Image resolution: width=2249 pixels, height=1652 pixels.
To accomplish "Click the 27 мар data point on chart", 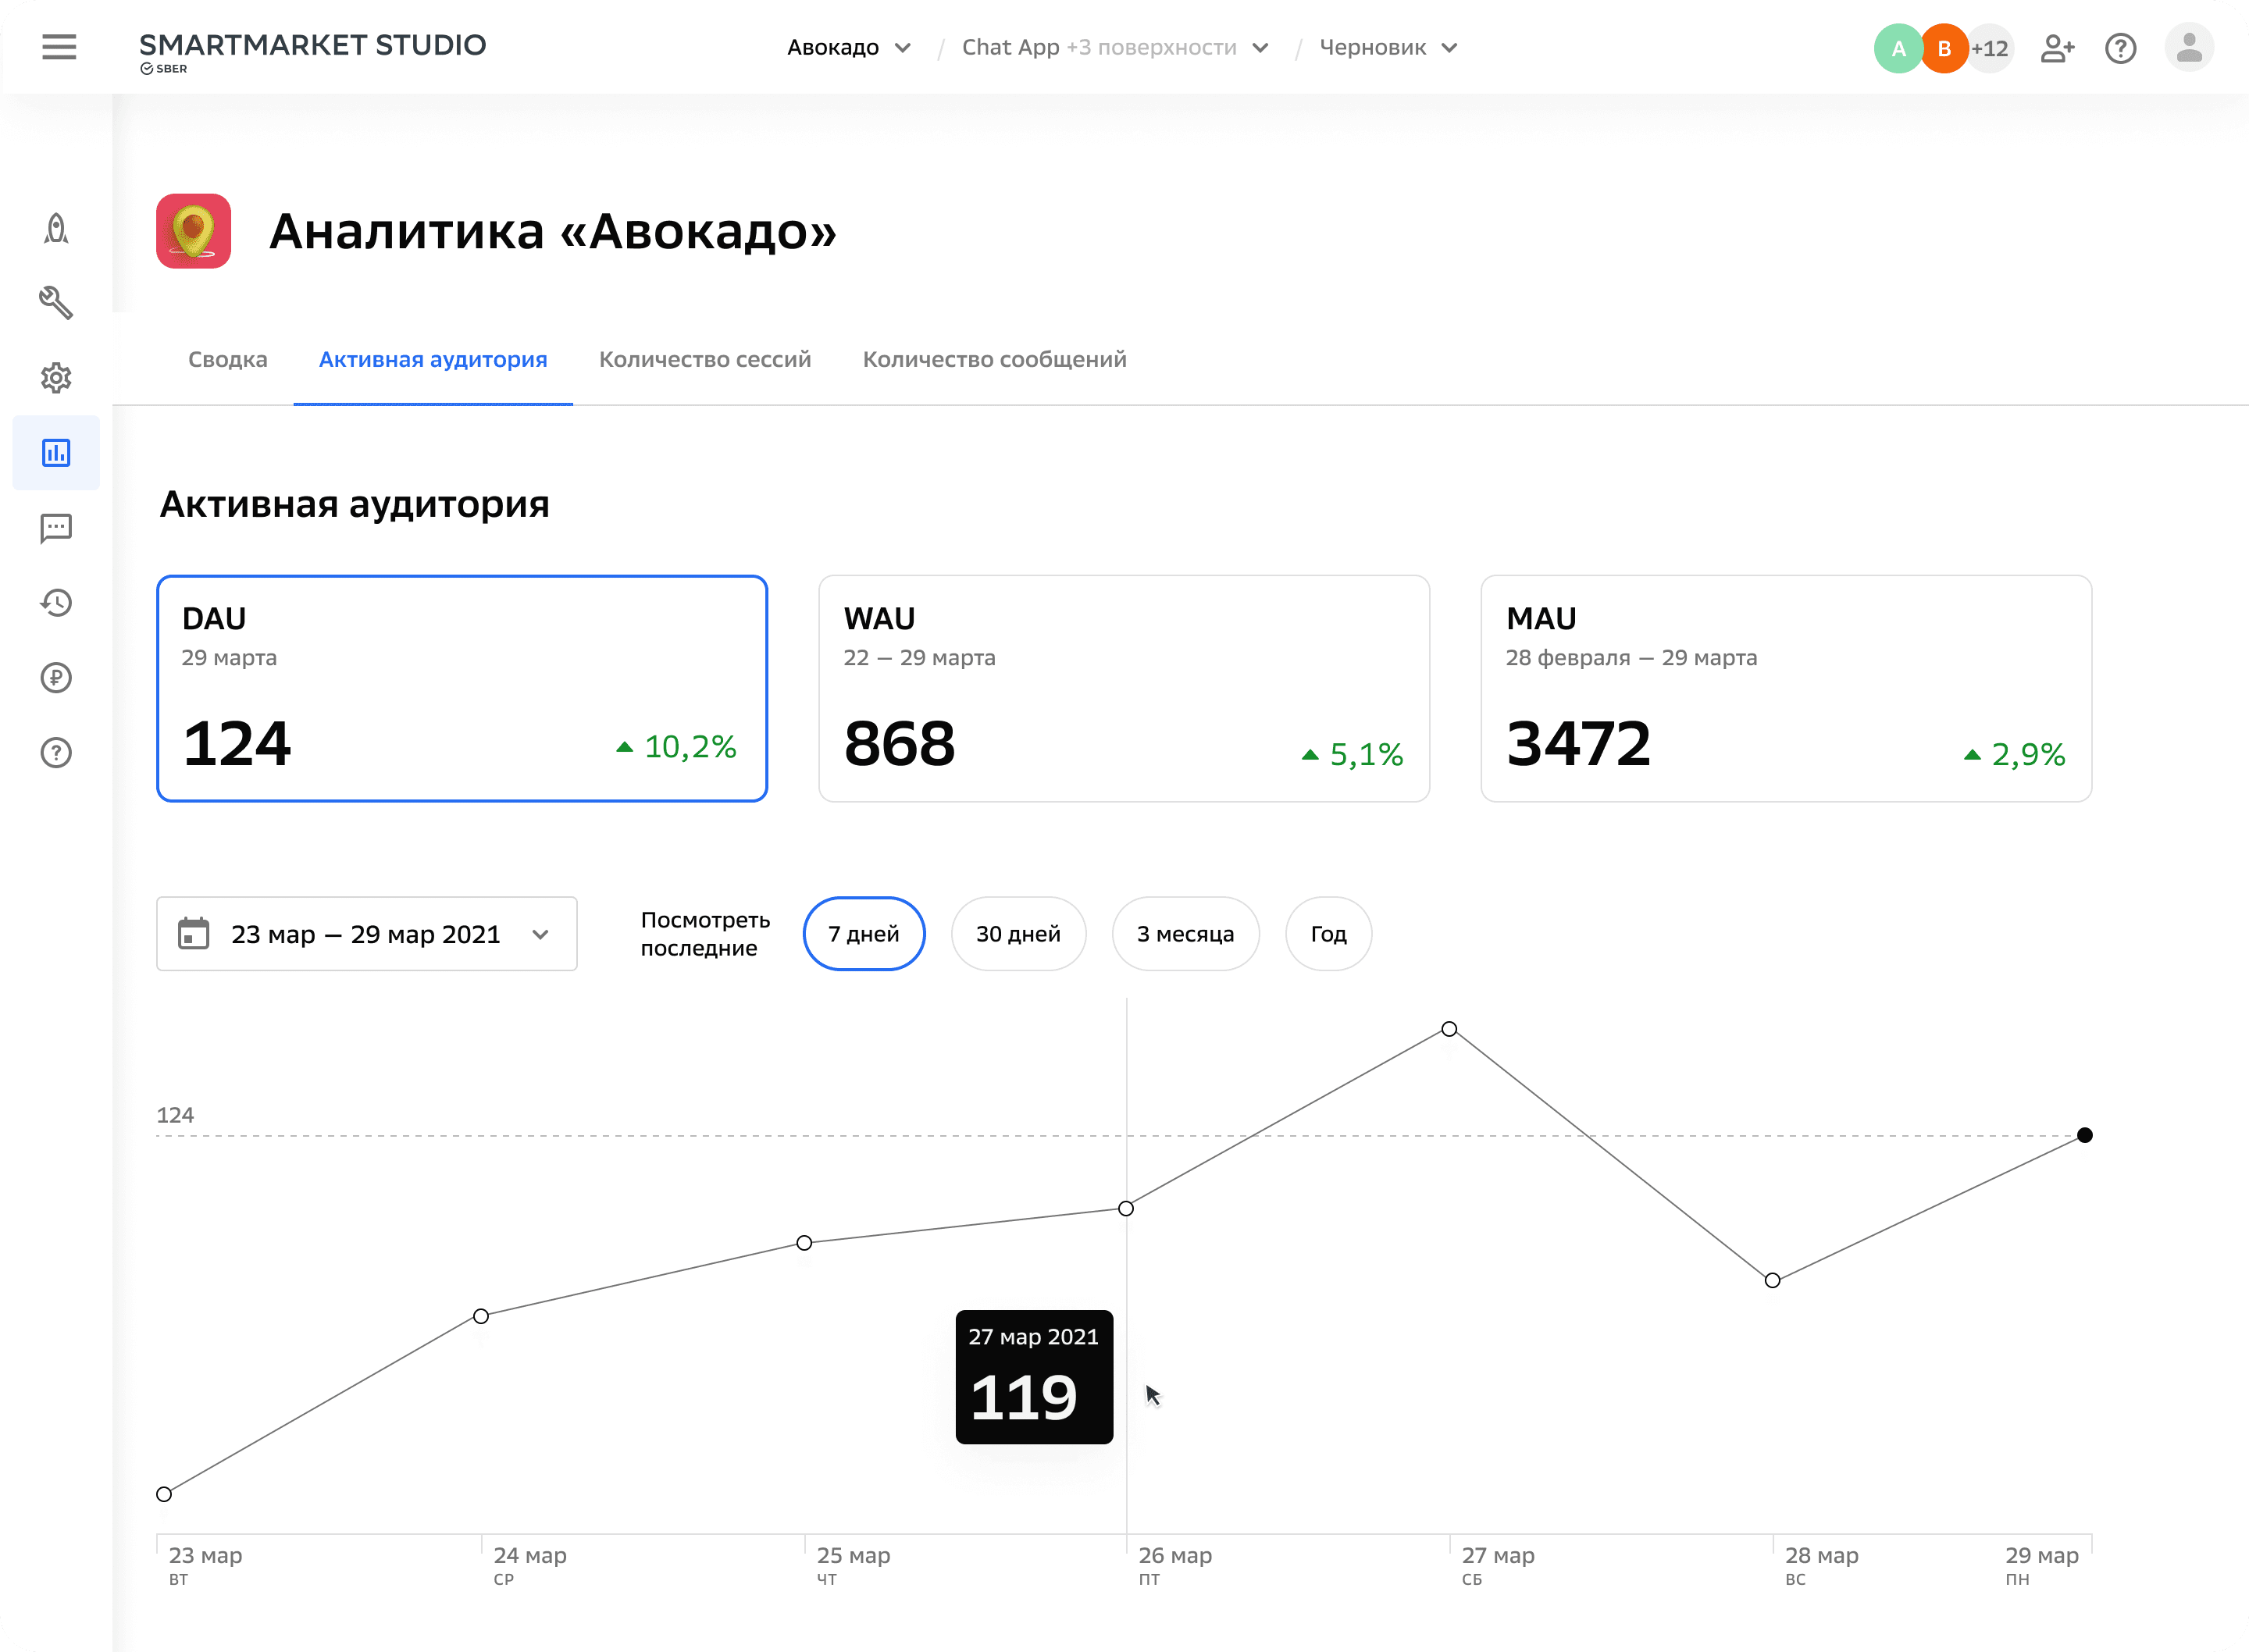I will [1449, 1029].
